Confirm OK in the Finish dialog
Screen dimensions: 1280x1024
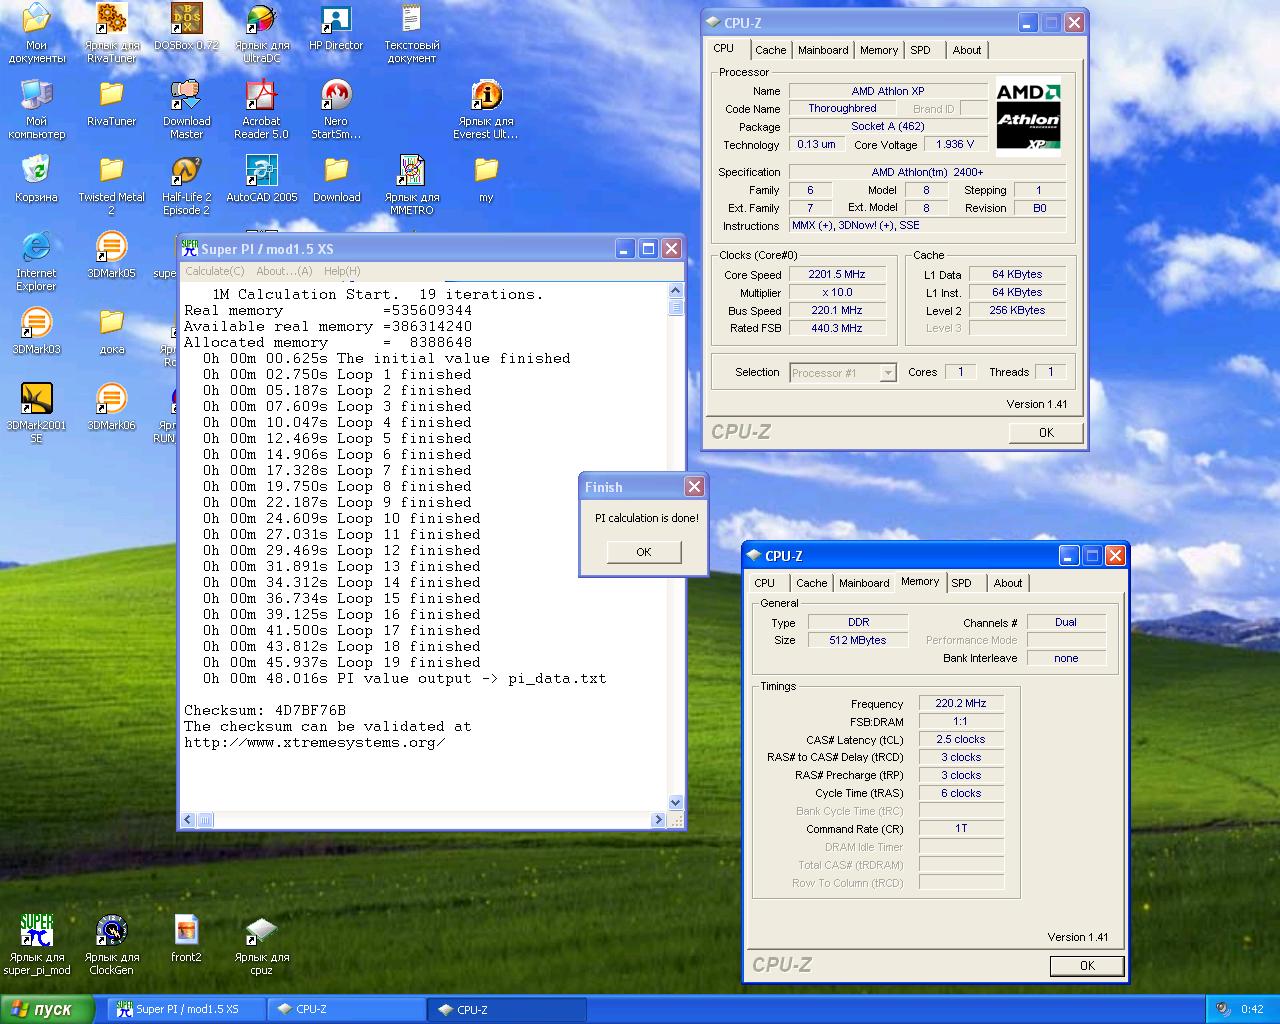(x=644, y=552)
